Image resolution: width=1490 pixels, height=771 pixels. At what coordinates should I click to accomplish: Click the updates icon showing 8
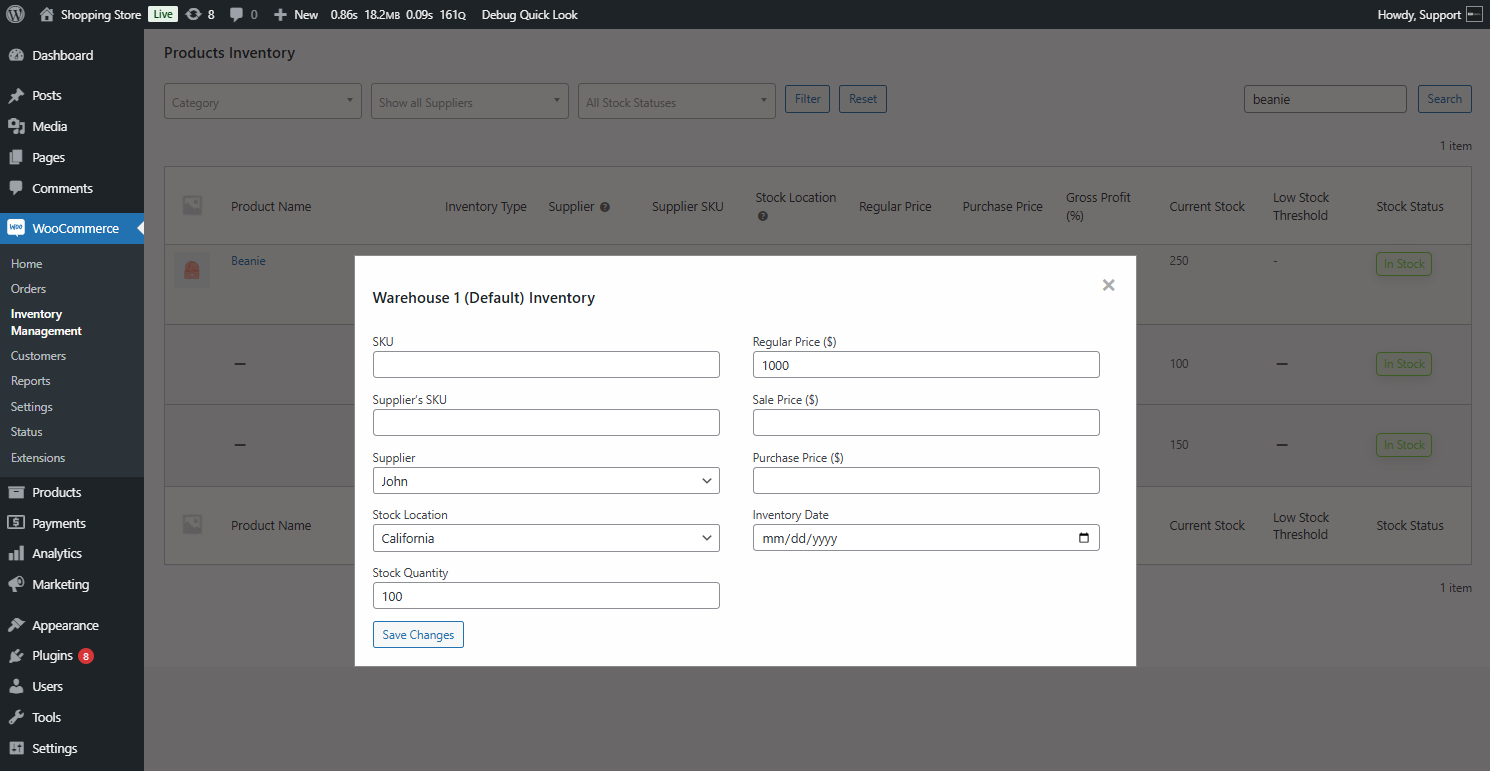click(x=194, y=15)
